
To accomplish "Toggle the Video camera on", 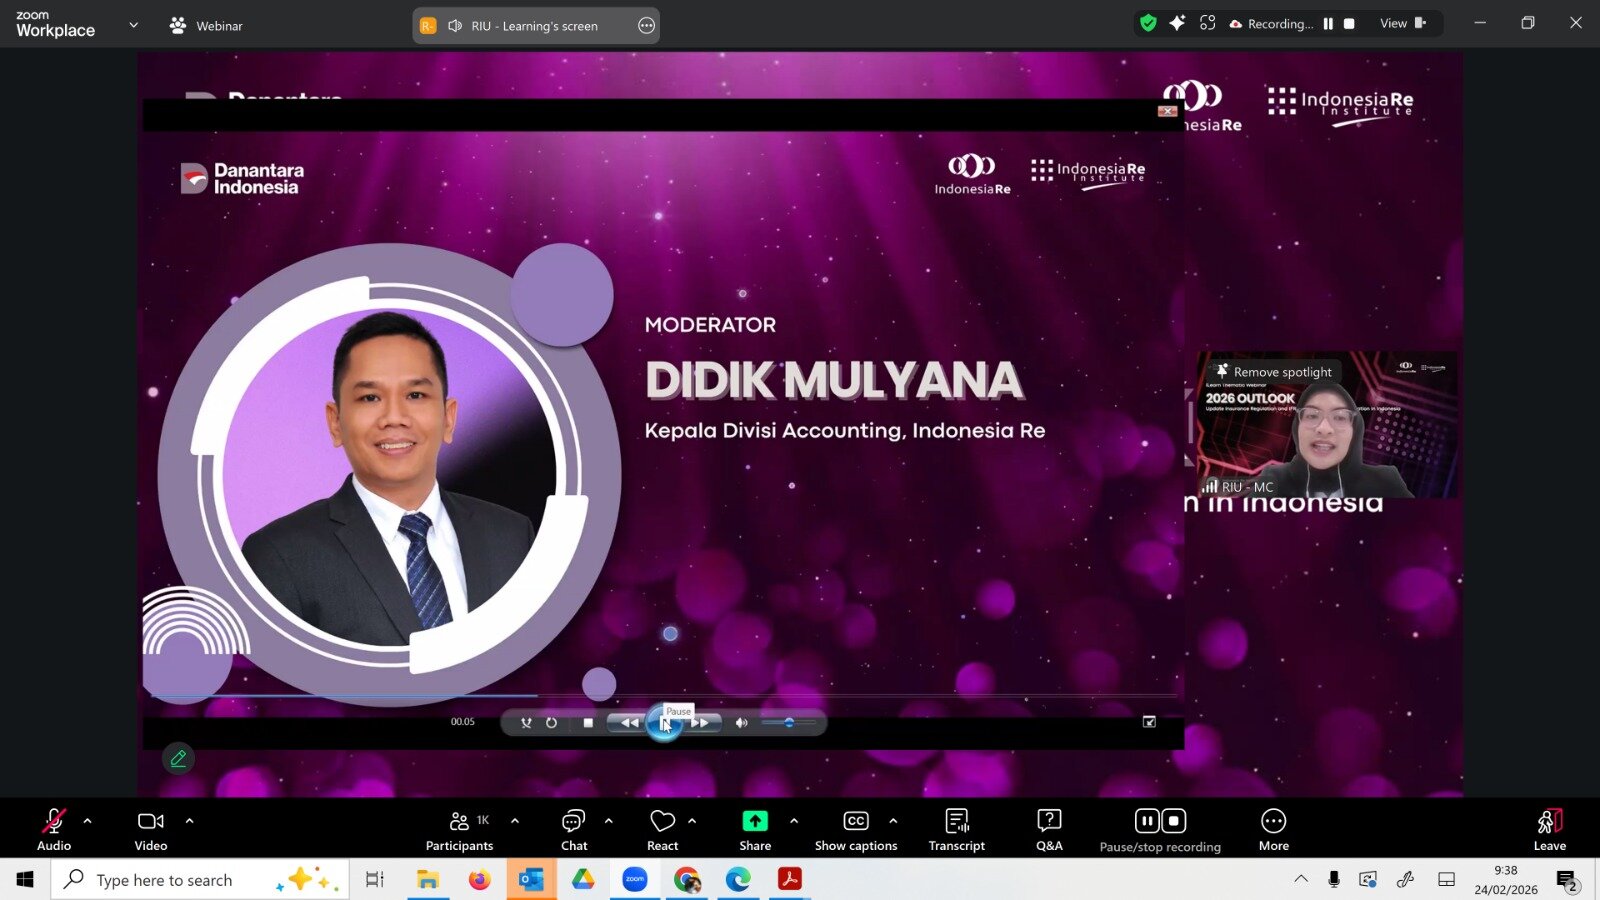I will tap(151, 829).
